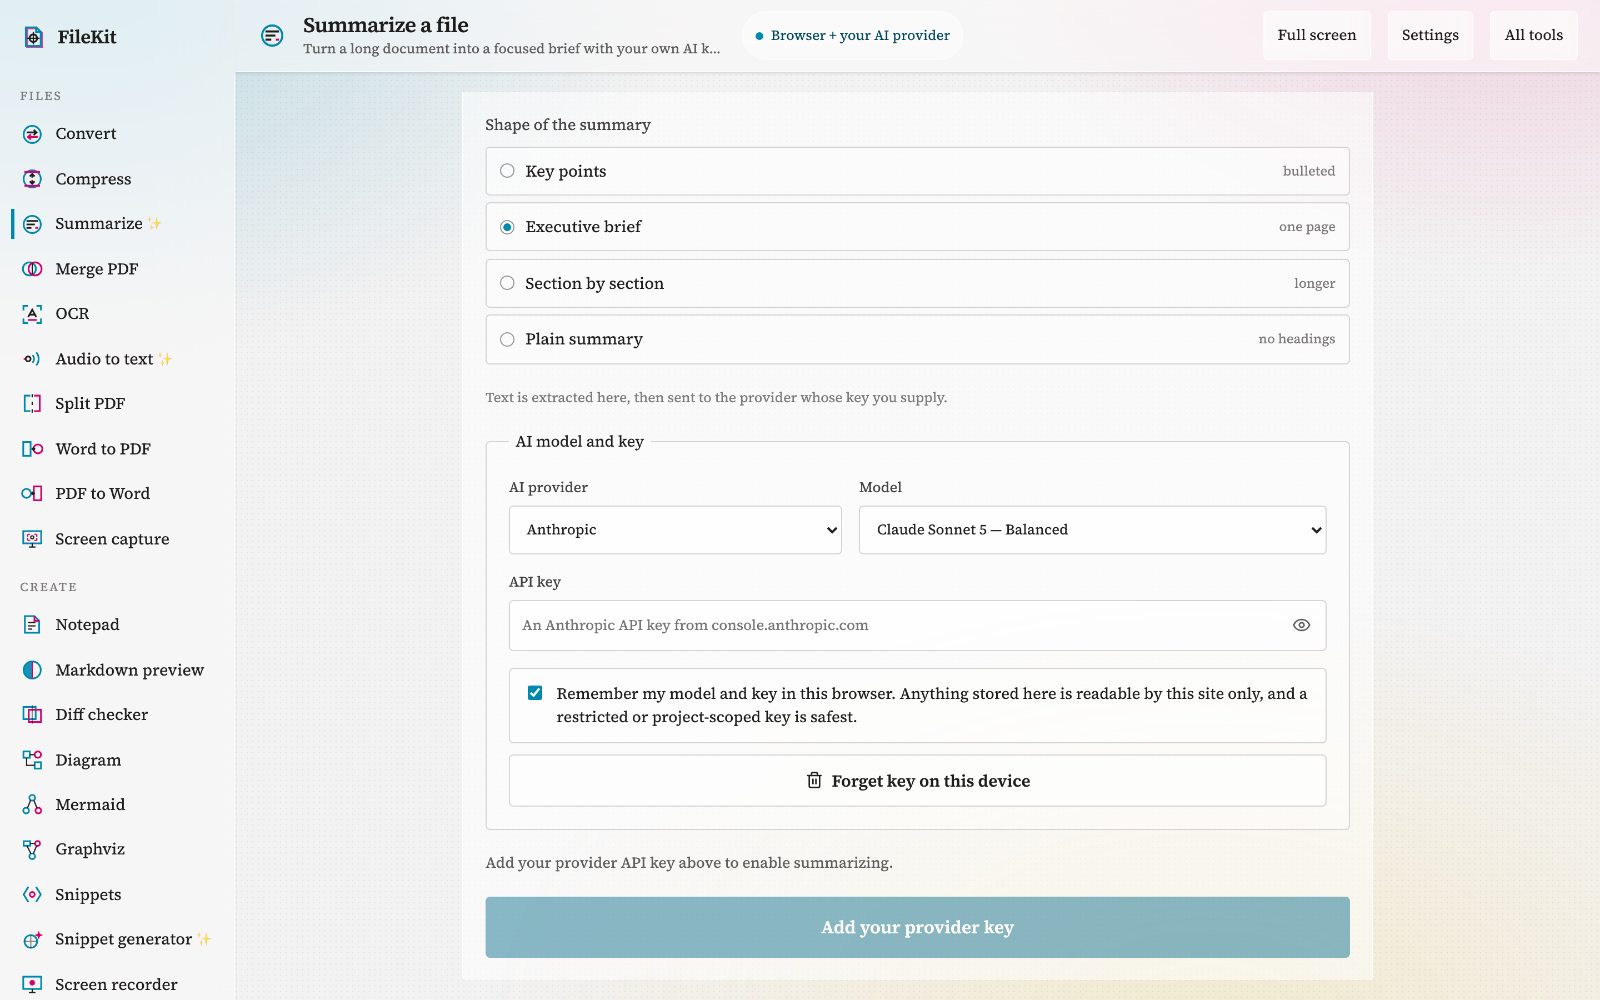Open the All tools button
1600x1000 pixels.
(x=1534, y=35)
